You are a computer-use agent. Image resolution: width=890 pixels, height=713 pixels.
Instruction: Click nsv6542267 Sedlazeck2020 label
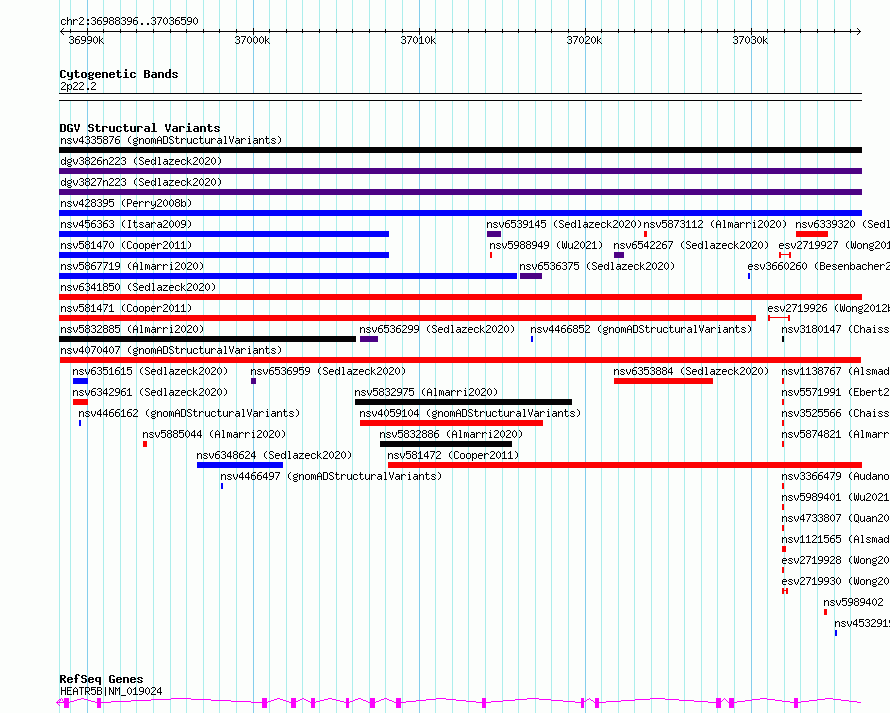pos(691,245)
